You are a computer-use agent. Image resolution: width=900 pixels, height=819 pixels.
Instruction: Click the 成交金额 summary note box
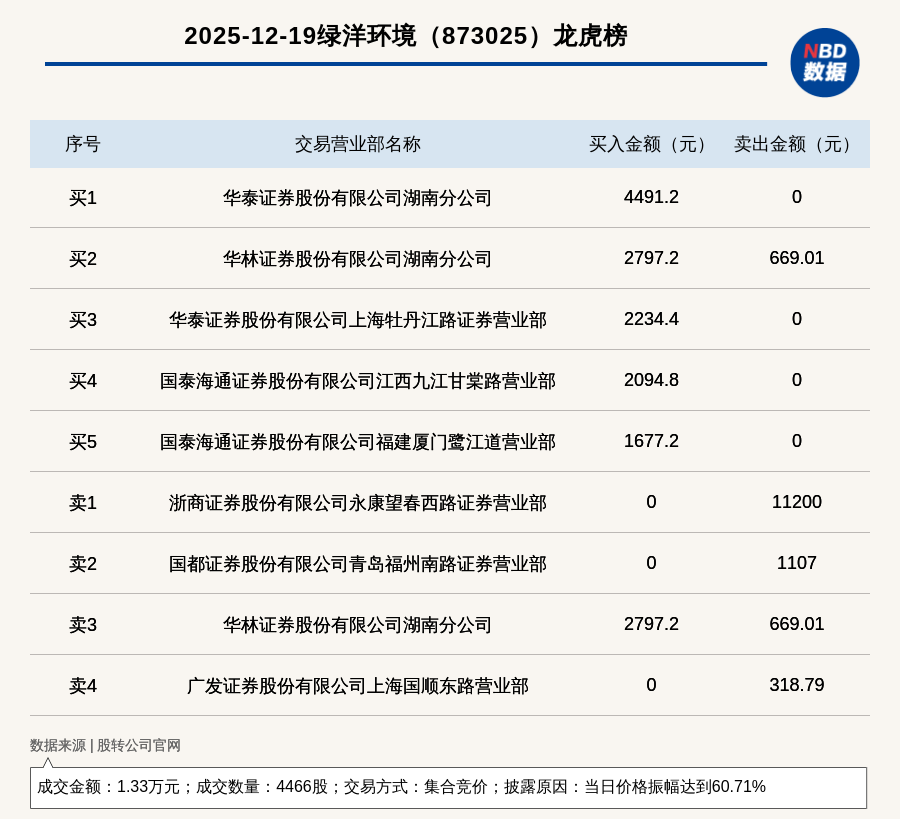(448, 787)
